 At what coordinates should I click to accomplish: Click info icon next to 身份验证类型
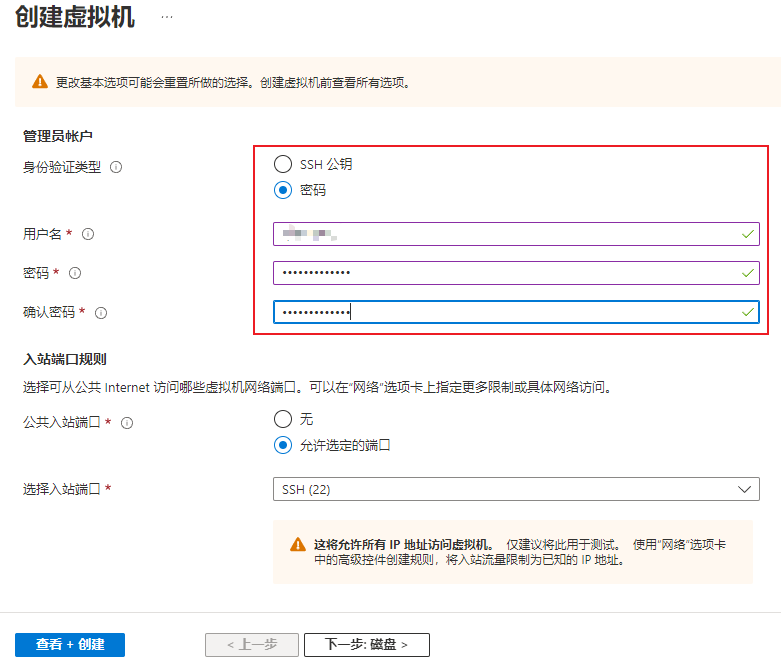point(116,167)
